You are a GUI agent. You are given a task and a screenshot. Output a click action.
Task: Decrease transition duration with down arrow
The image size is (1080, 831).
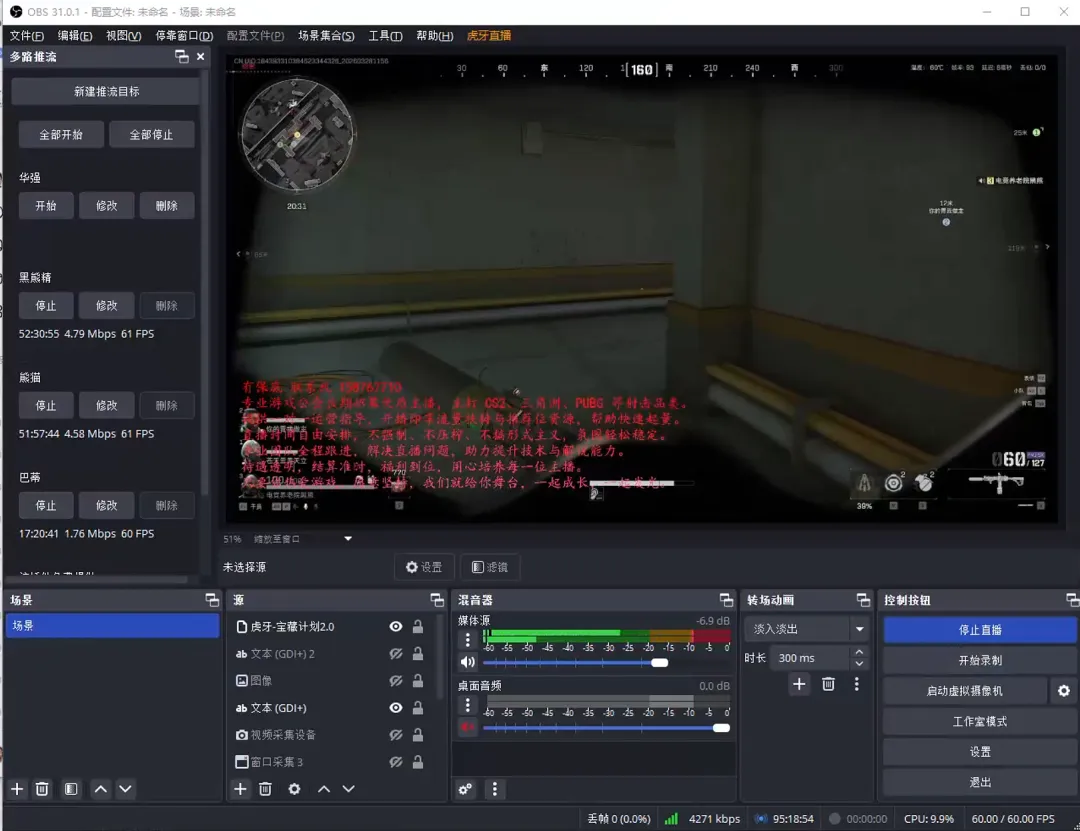click(x=859, y=664)
